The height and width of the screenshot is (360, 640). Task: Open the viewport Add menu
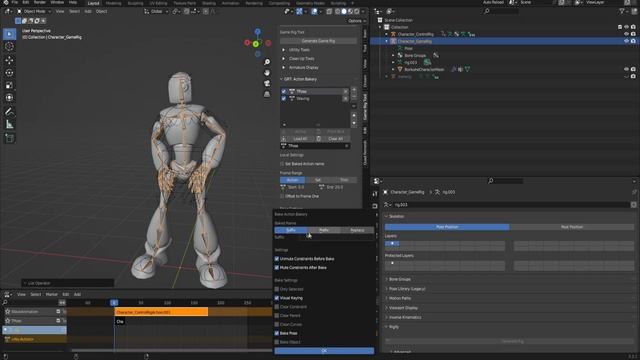point(88,11)
